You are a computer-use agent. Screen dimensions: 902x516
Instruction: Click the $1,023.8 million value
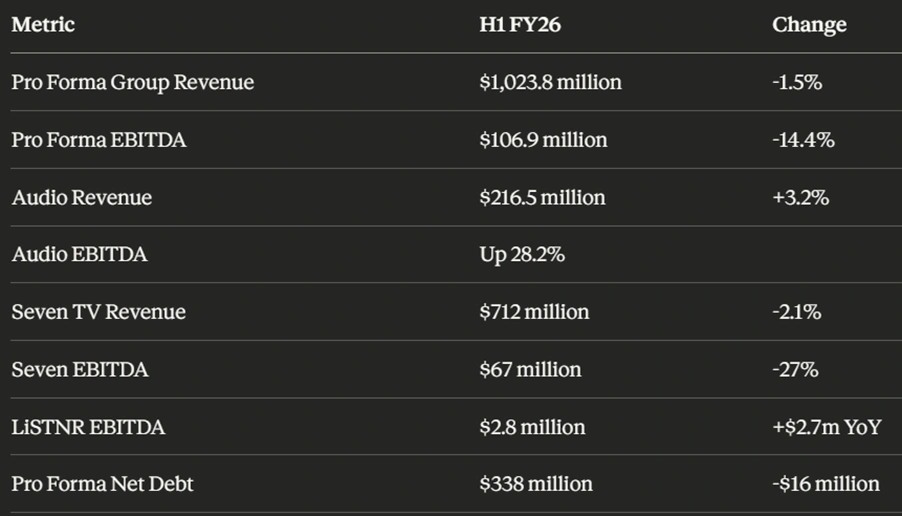tap(550, 82)
